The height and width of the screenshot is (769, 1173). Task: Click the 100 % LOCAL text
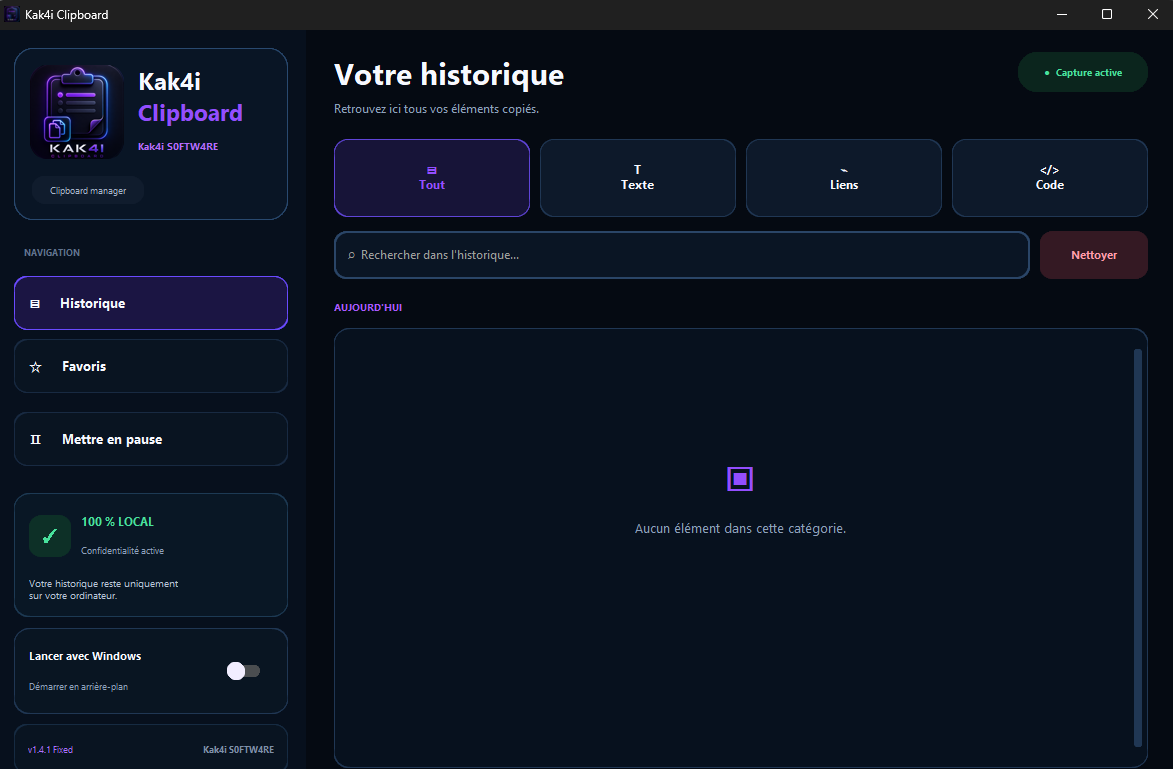click(x=117, y=522)
